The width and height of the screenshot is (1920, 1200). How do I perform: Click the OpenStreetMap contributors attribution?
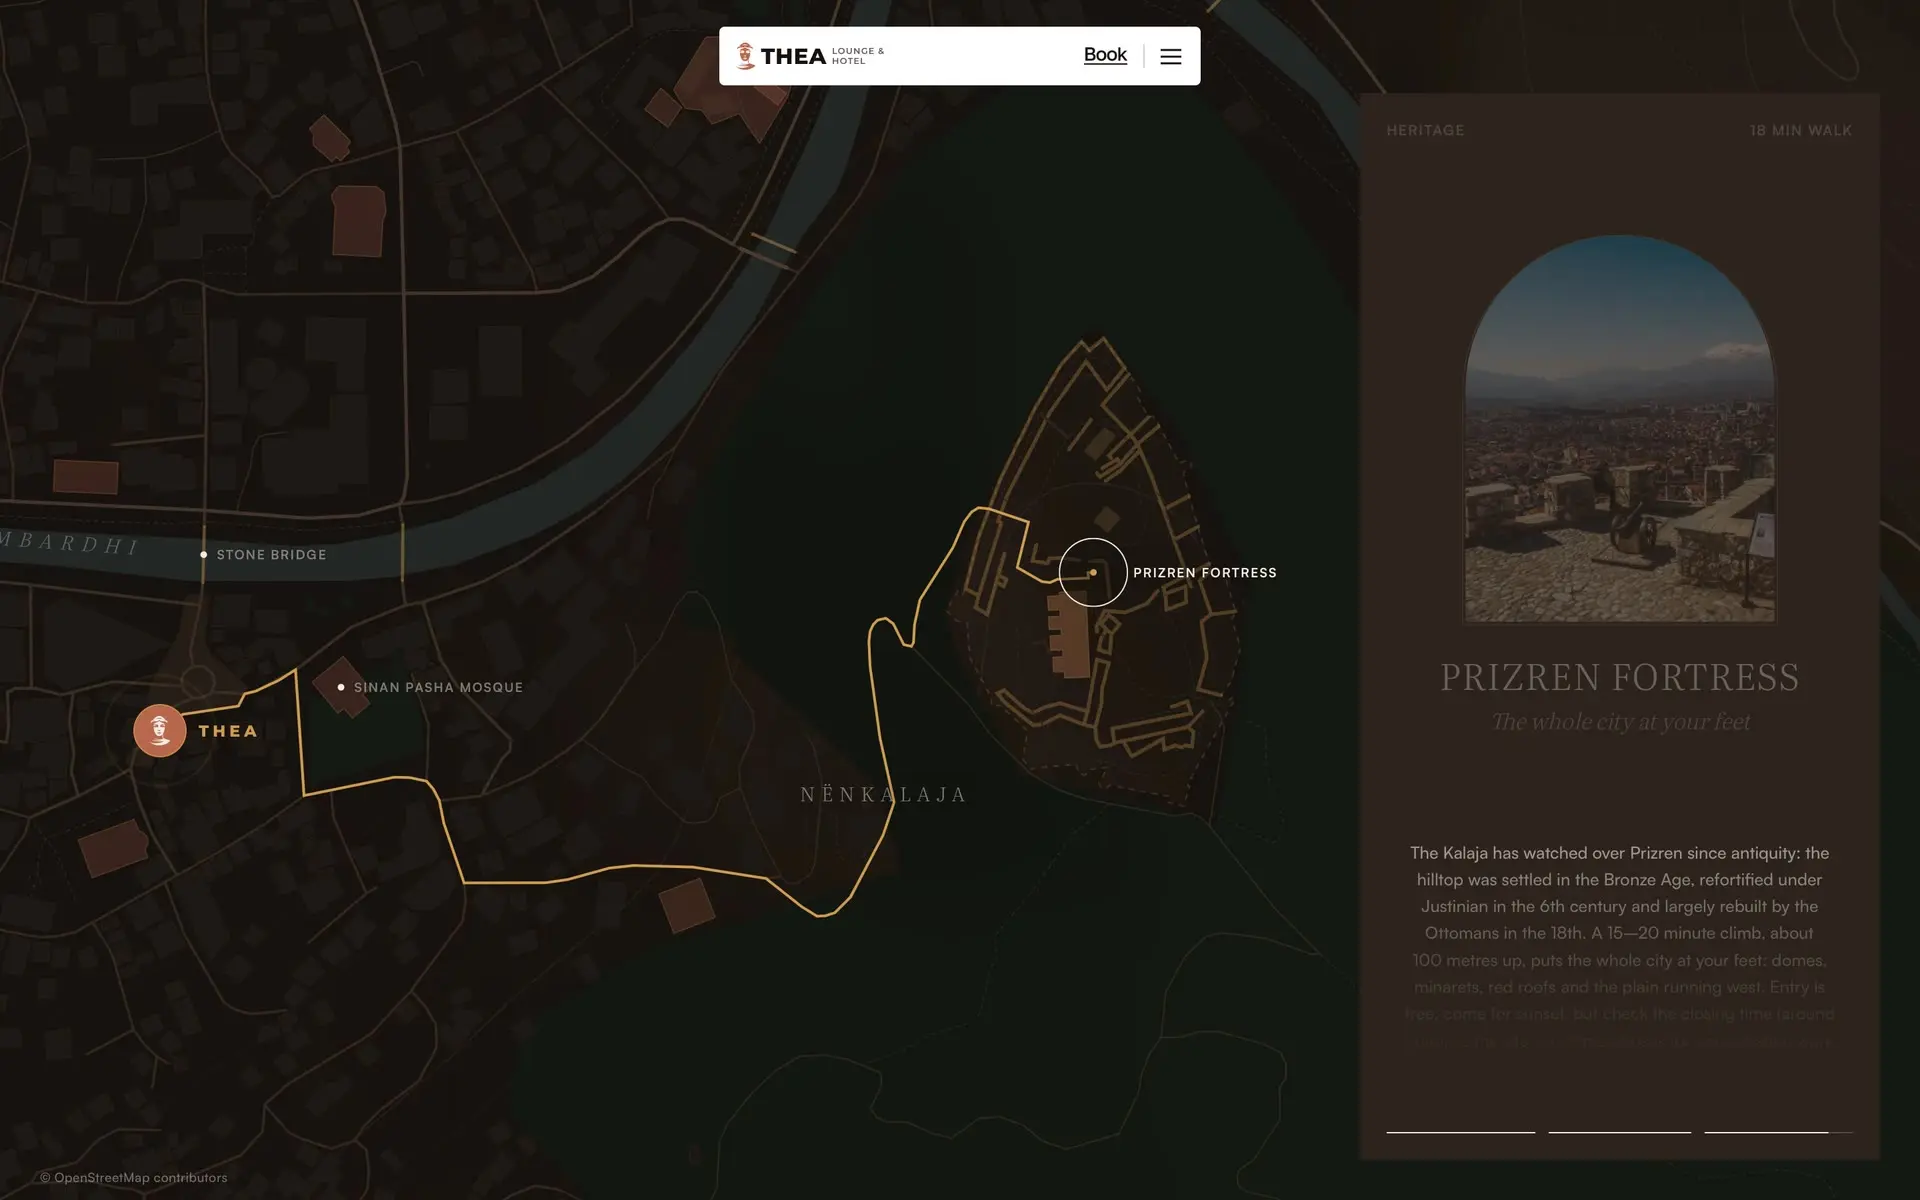[x=134, y=1177]
